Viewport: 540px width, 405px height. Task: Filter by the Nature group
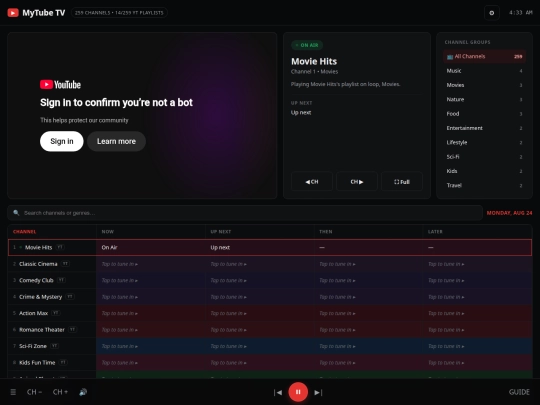[484, 99]
